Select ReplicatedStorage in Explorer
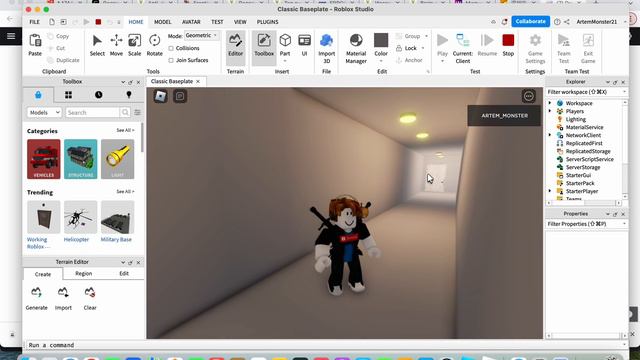The width and height of the screenshot is (640, 360). 588,151
